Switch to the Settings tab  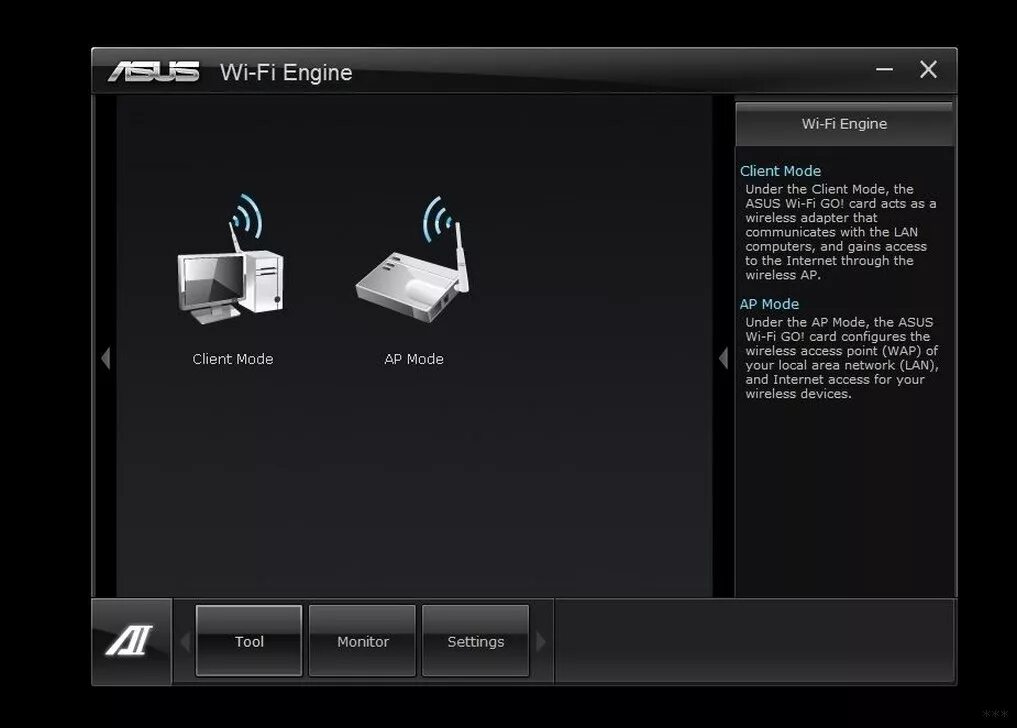click(x=476, y=641)
